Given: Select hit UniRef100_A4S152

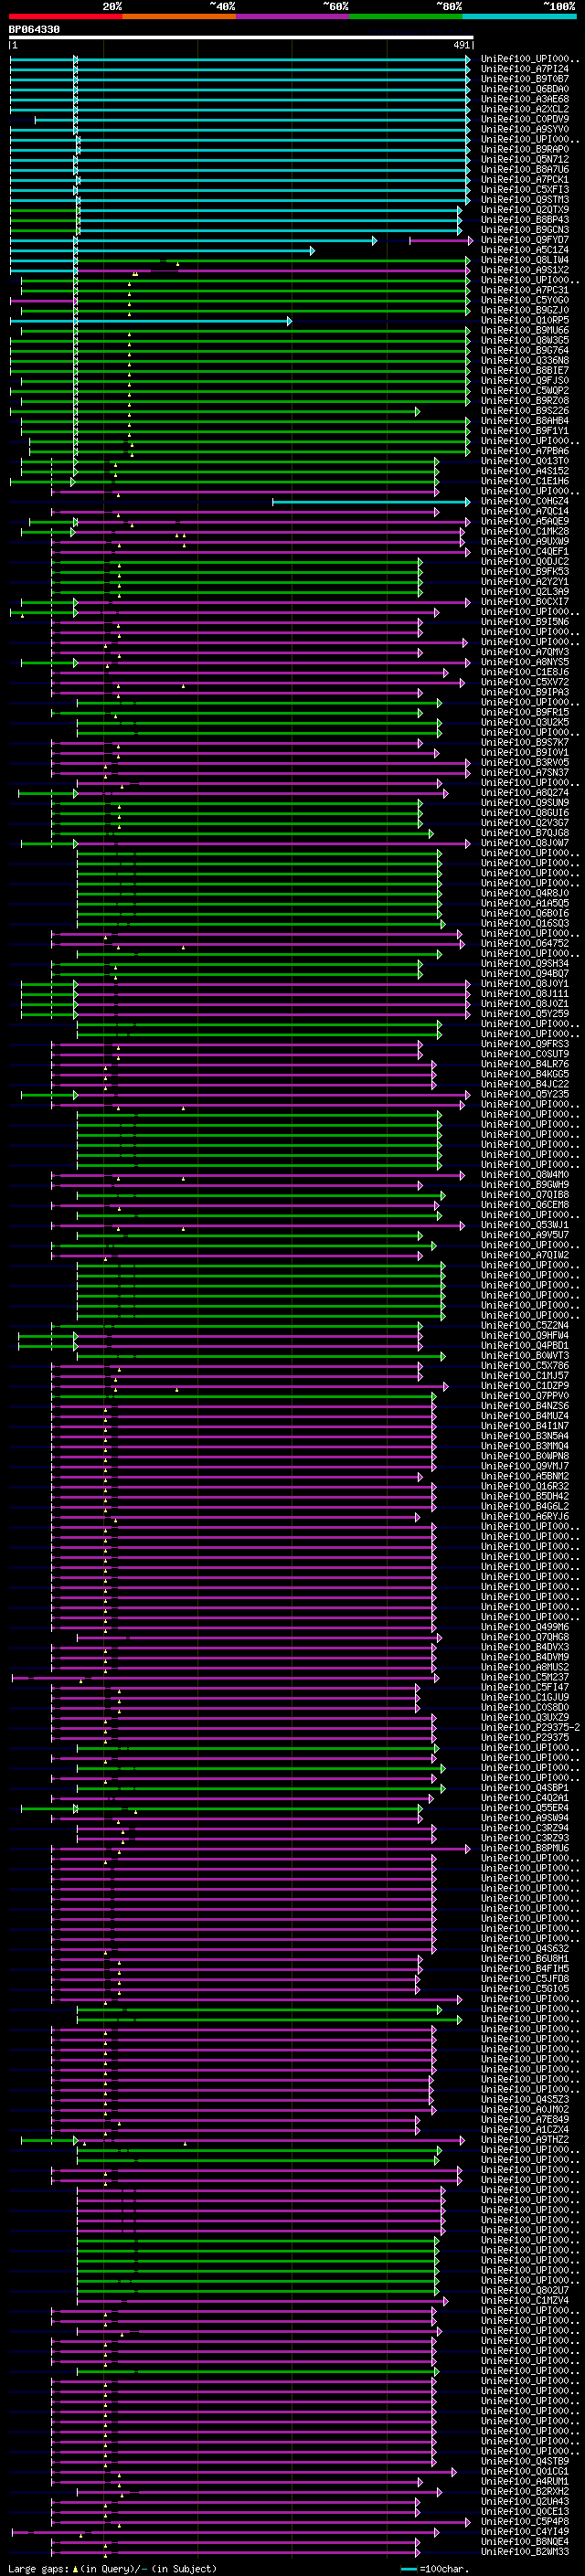Looking at the screenshot, I should click(x=525, y=471).
